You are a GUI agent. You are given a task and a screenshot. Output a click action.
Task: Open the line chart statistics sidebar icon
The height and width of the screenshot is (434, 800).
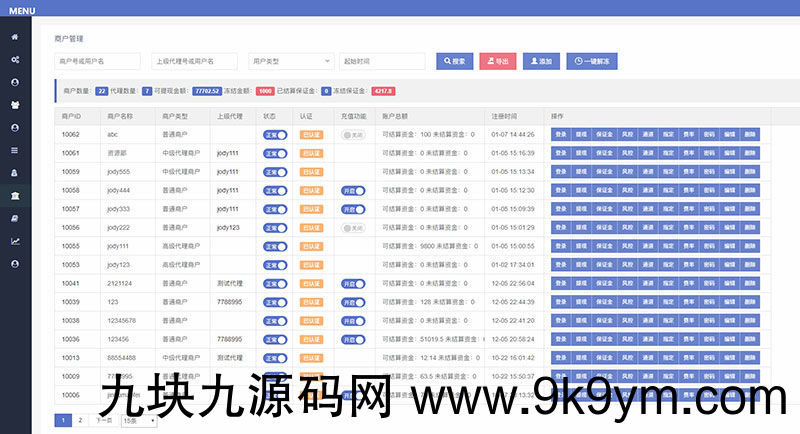15,241
